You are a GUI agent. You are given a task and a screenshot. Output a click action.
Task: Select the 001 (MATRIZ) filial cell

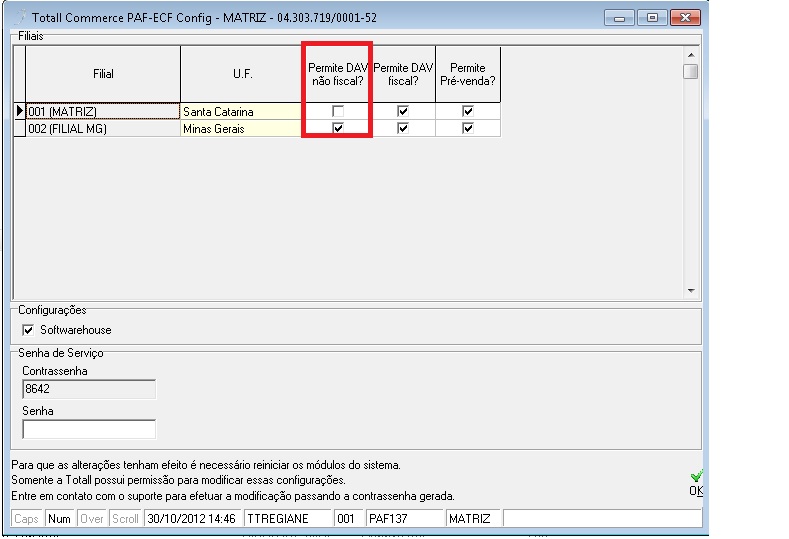point(103,111)
